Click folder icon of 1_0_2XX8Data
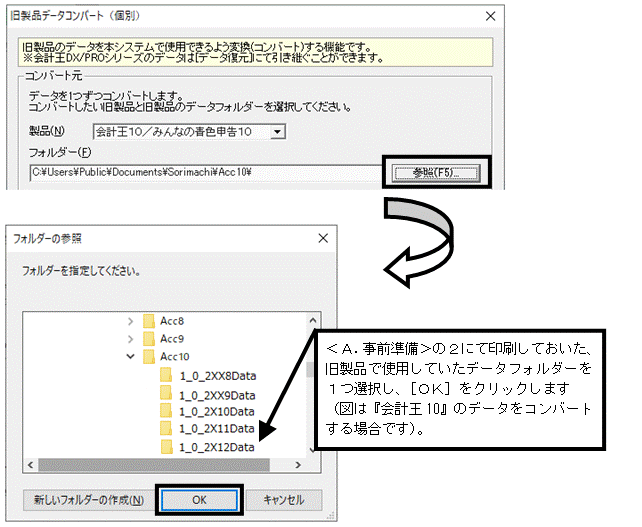Screen dimensions: 642x527 (x=166, y=375)
